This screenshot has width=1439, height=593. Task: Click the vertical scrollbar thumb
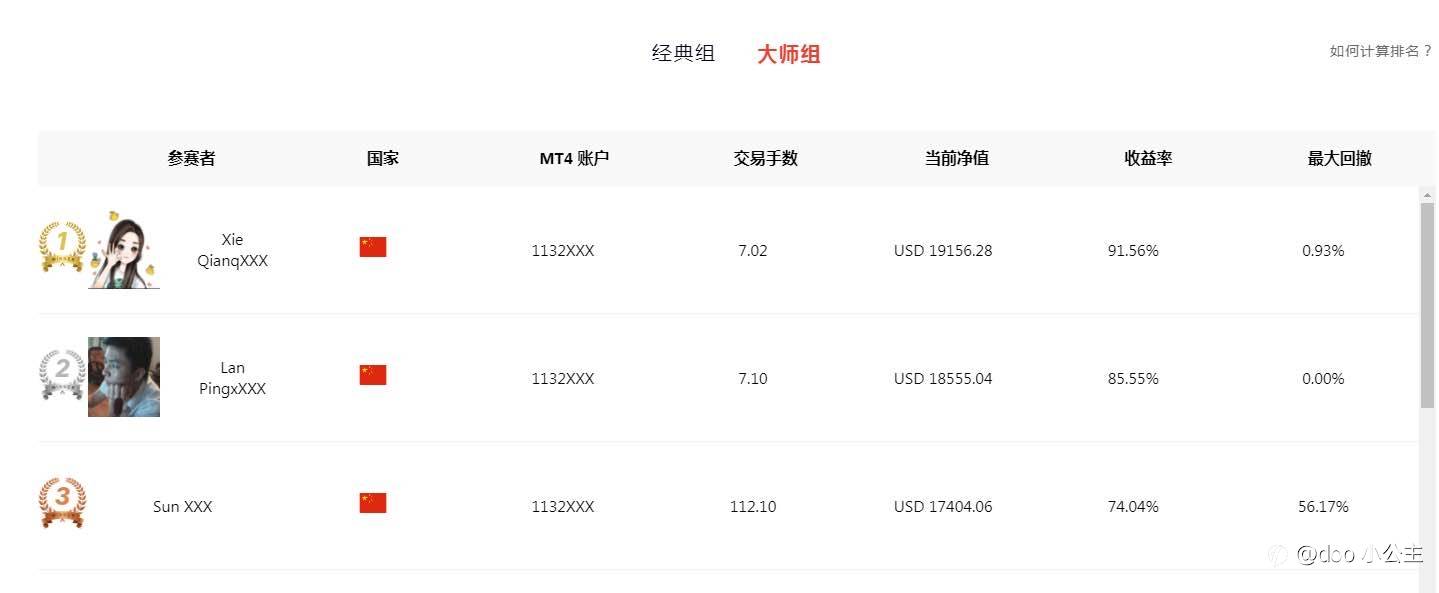coord(1427,305)
